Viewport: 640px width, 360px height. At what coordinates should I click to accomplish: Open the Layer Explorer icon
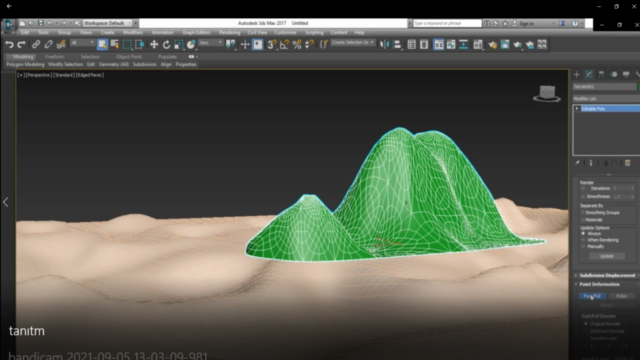tap(424, 44)
